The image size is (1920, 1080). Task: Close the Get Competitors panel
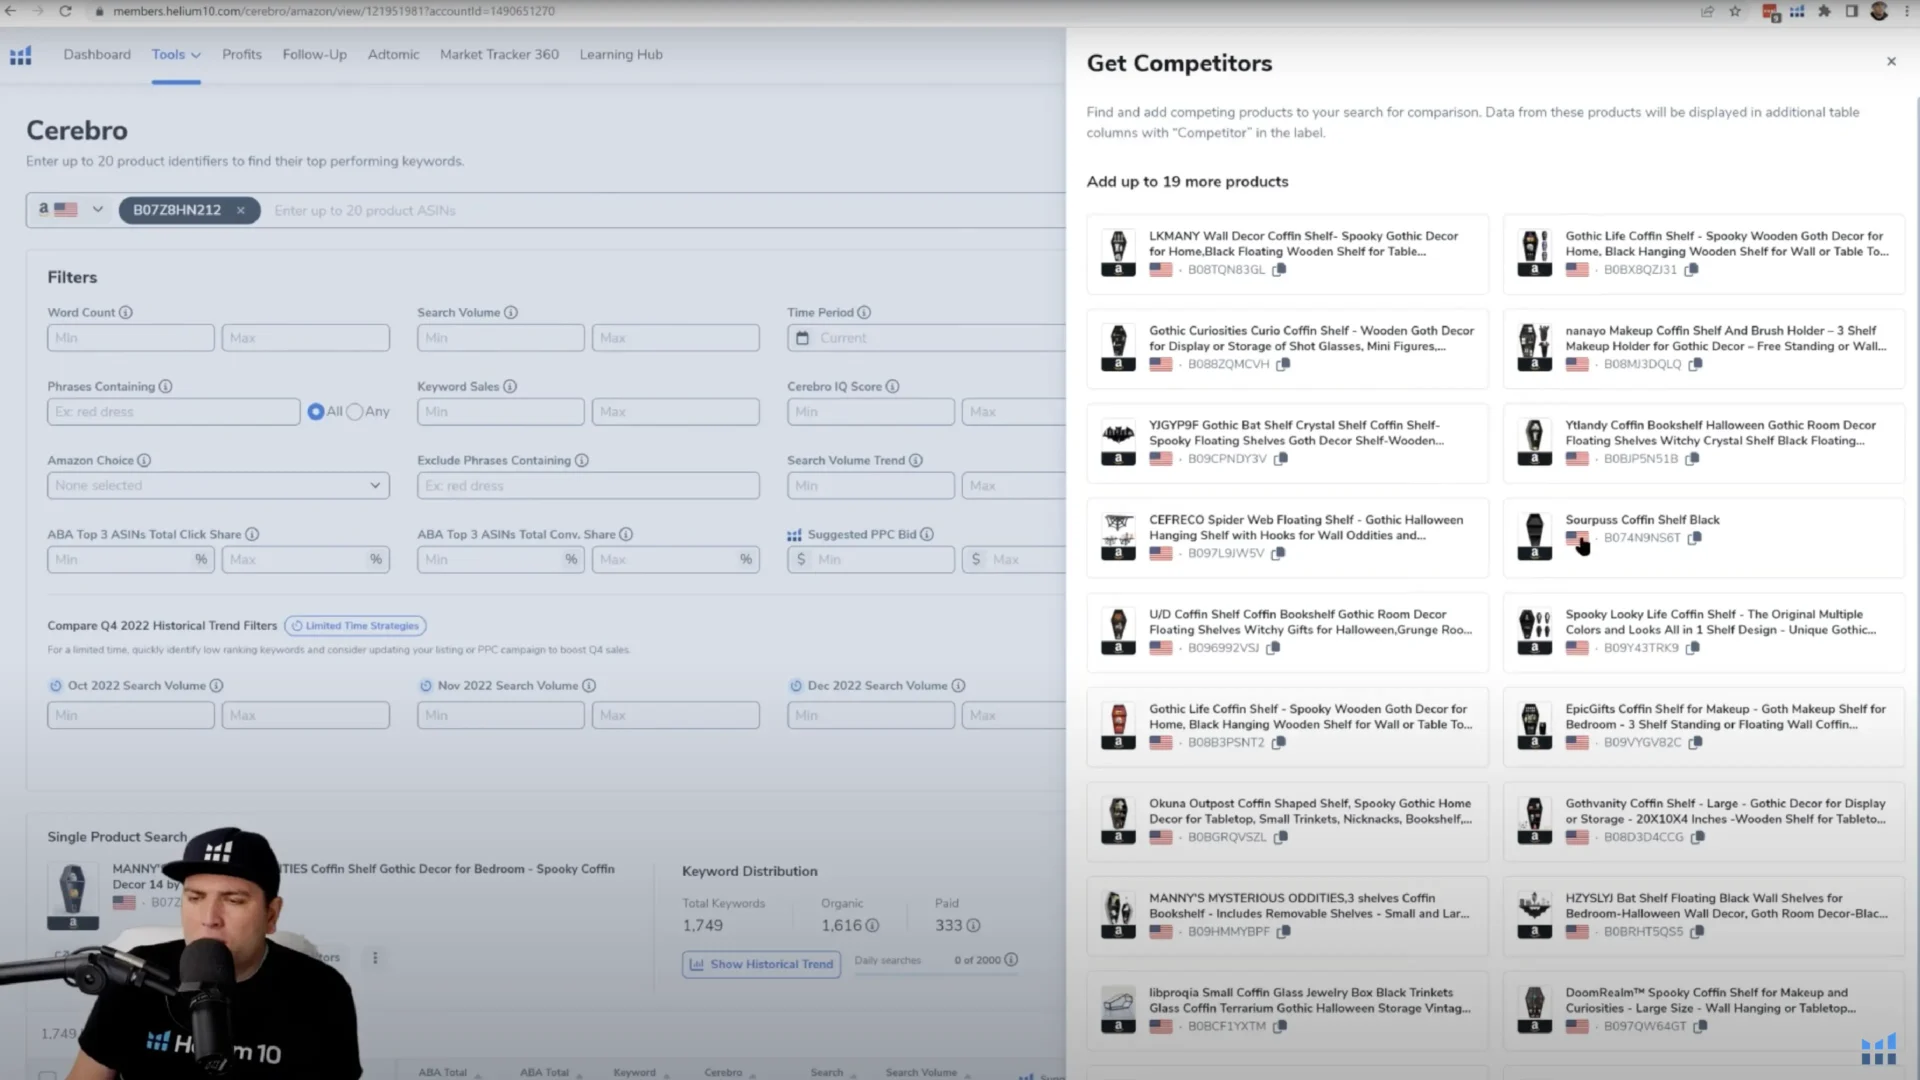tap(1891, 62)
